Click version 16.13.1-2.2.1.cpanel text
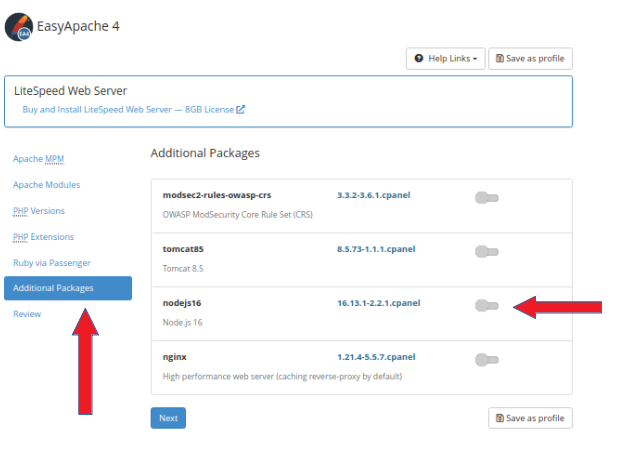The width and height of the screenshot is (634, 466). click(x=378, y=303)
